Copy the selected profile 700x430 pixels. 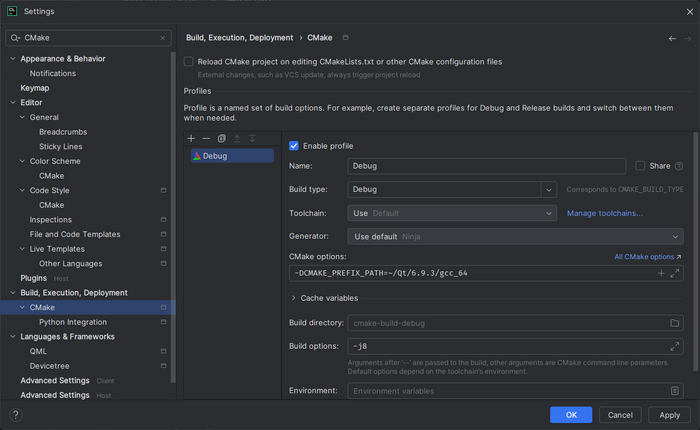(x=221, y=138)
